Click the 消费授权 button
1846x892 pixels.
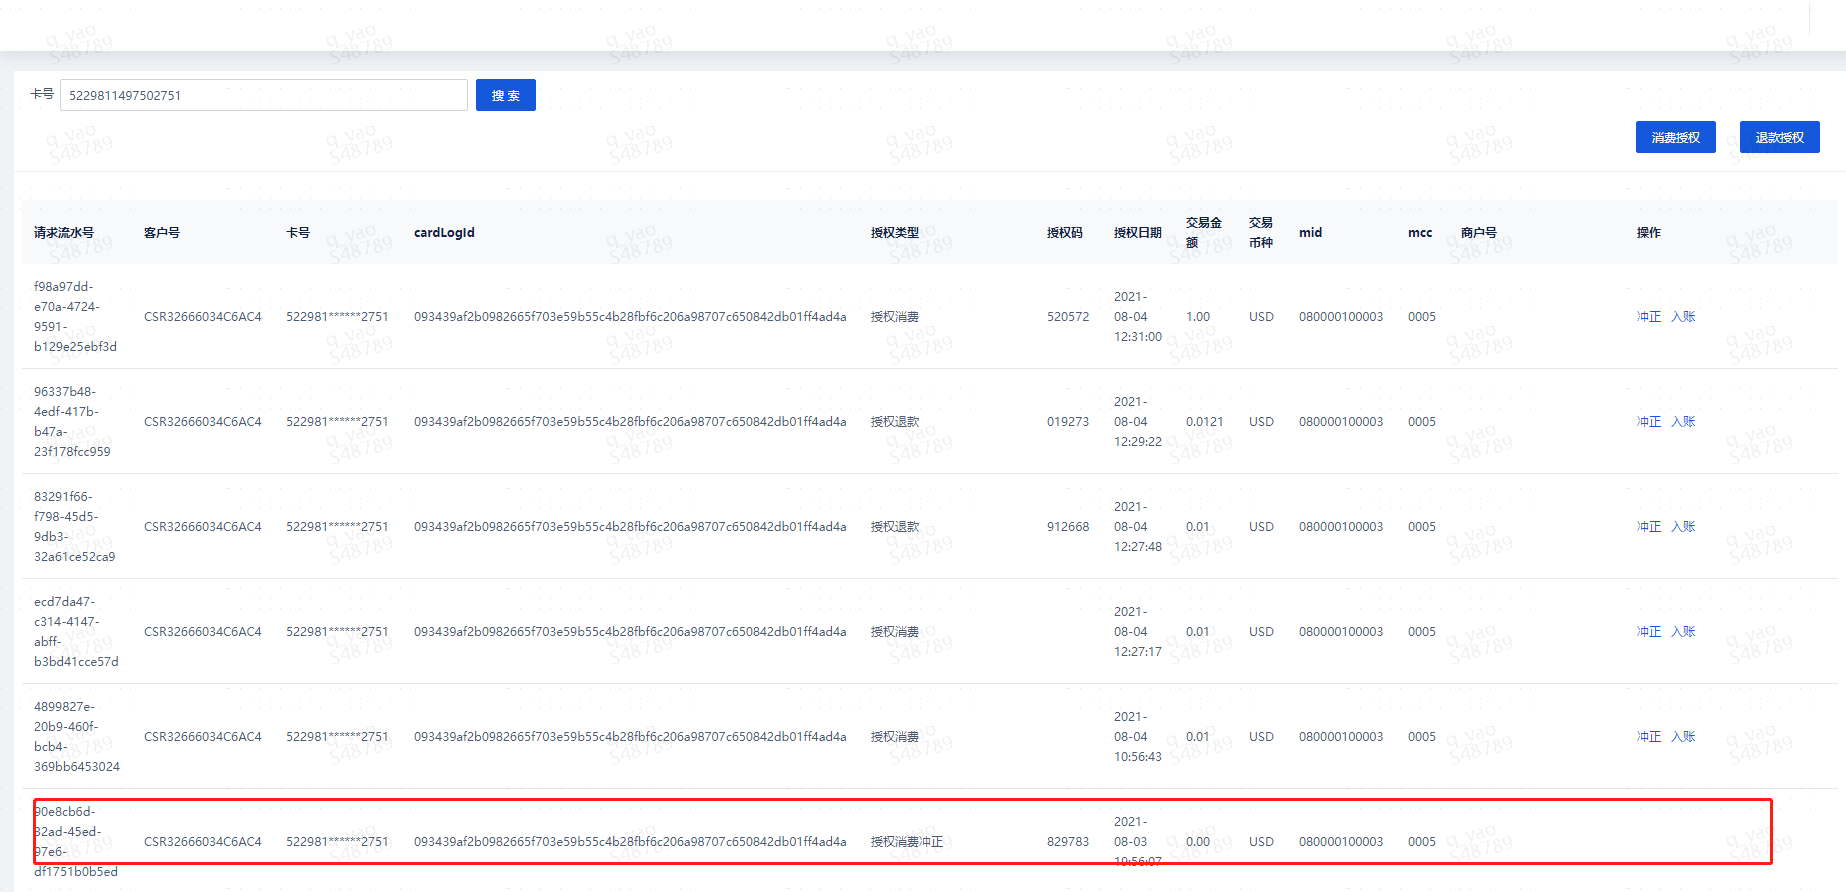click(x=1675, y=137)
